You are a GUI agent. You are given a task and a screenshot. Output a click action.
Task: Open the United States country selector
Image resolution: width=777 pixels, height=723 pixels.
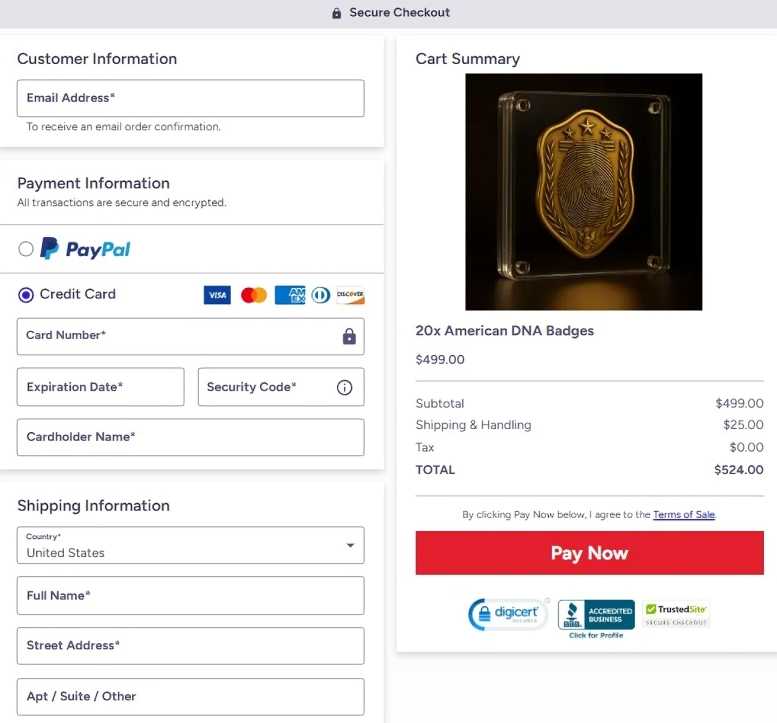coord(190,545)
